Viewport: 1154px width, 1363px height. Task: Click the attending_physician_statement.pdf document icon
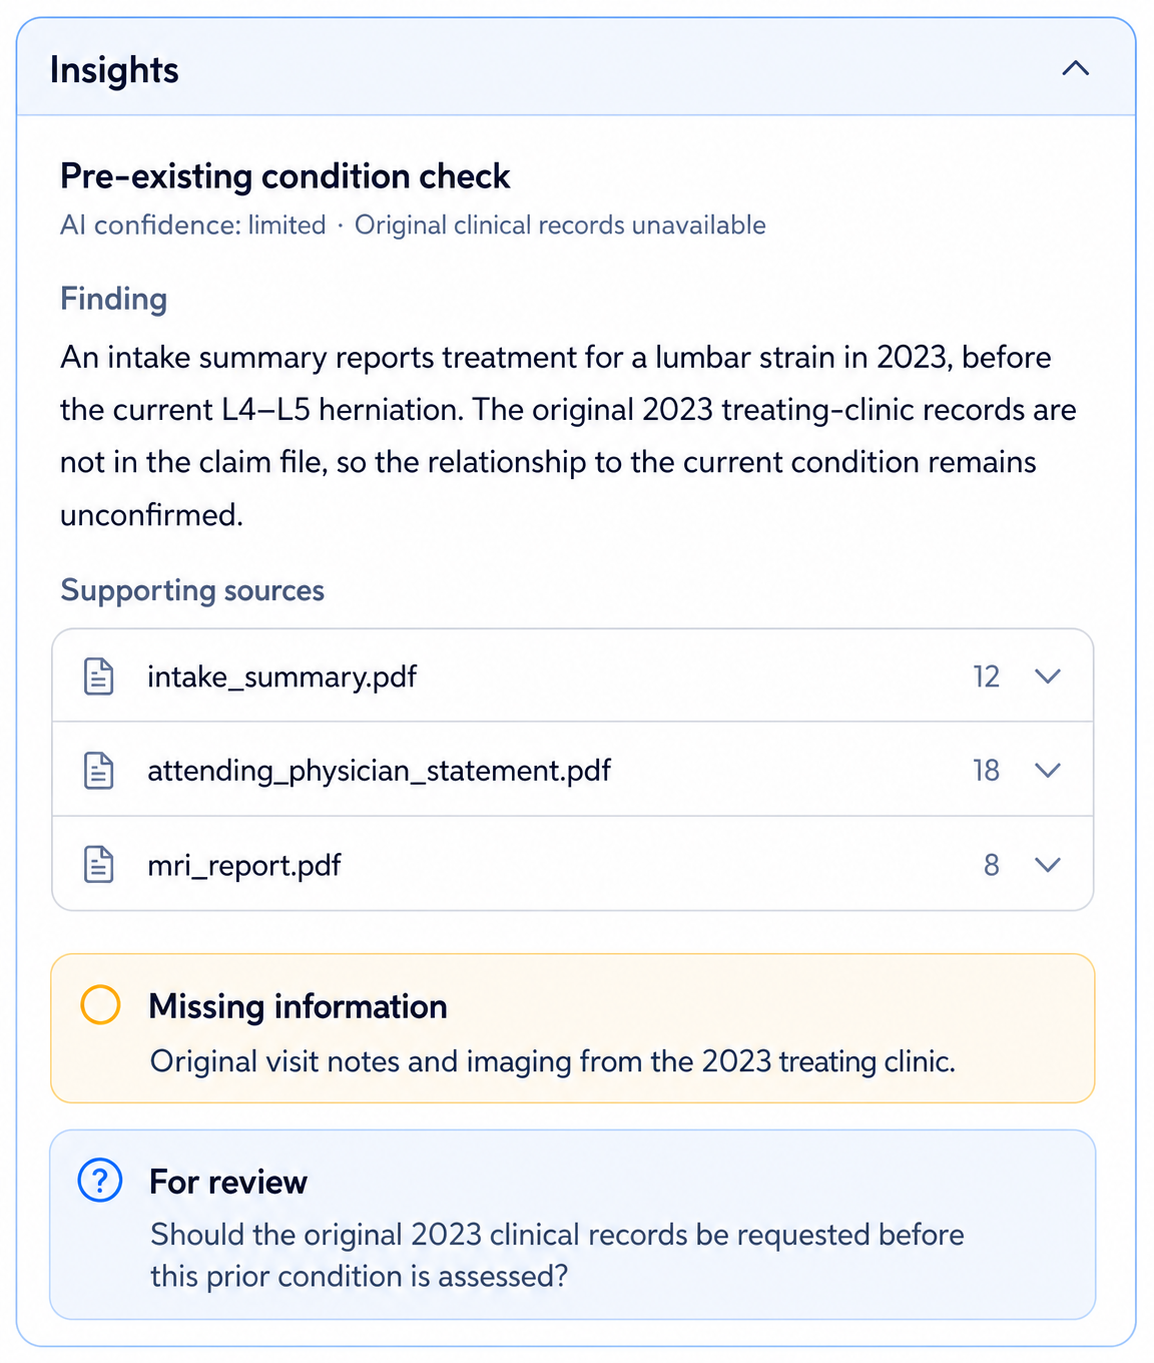(98, 770)
